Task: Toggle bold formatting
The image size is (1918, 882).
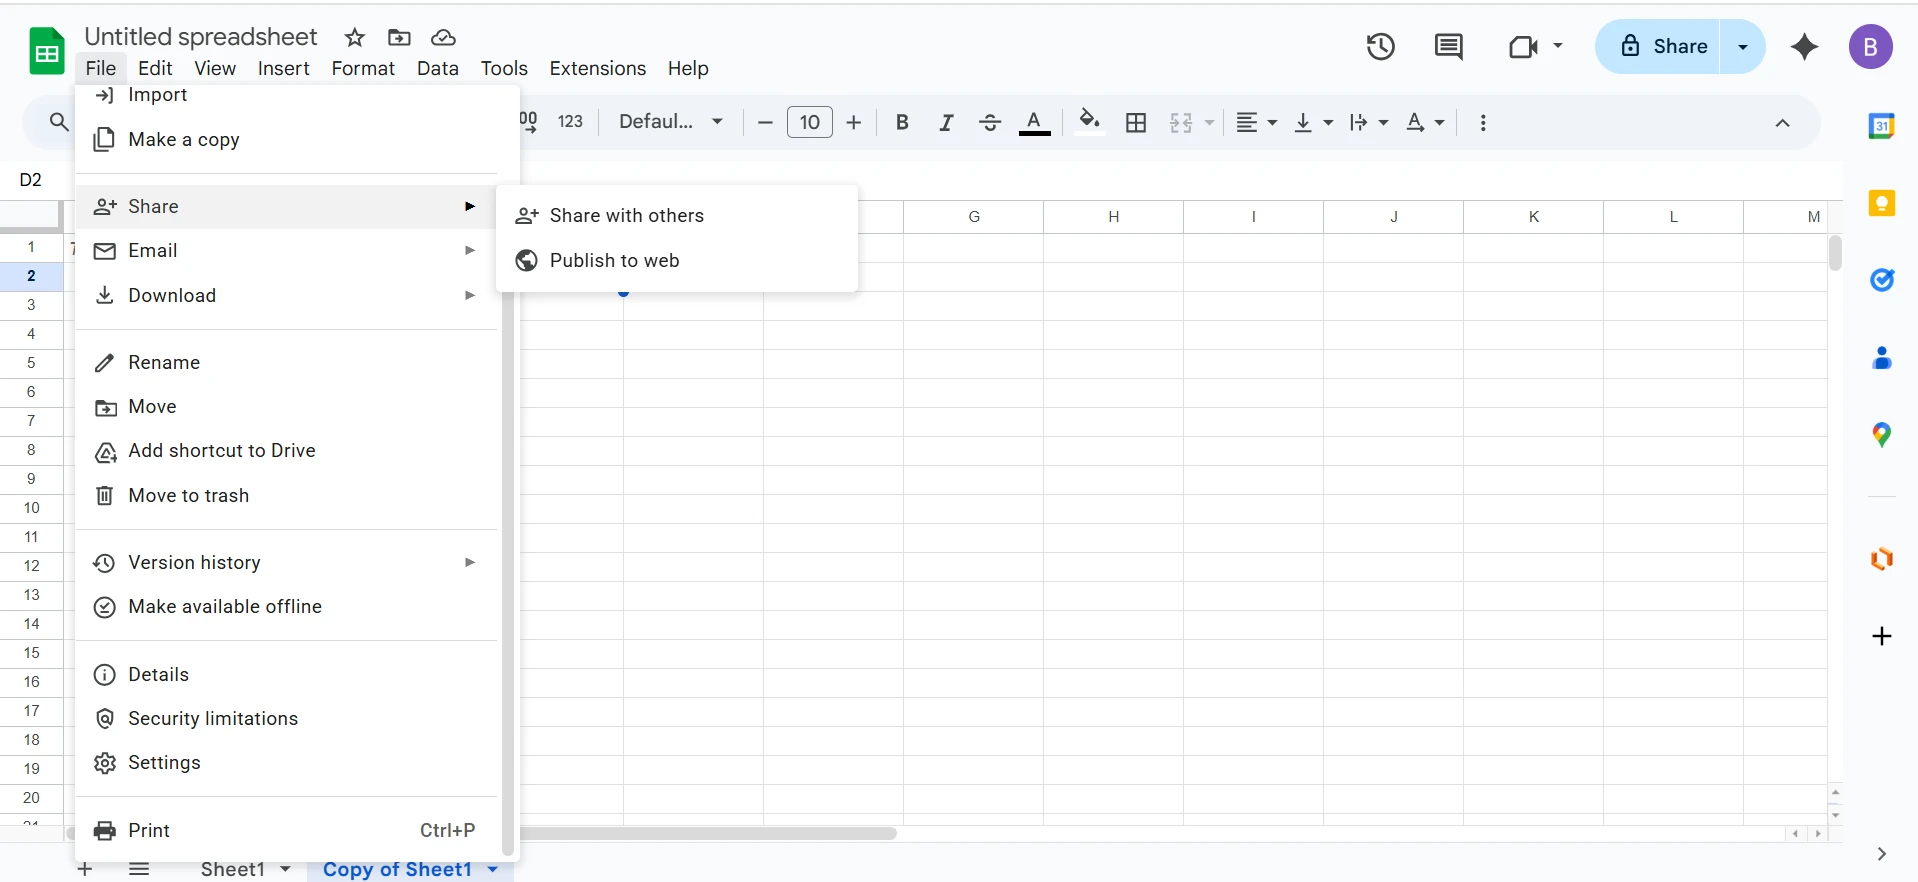Action: 902,123
